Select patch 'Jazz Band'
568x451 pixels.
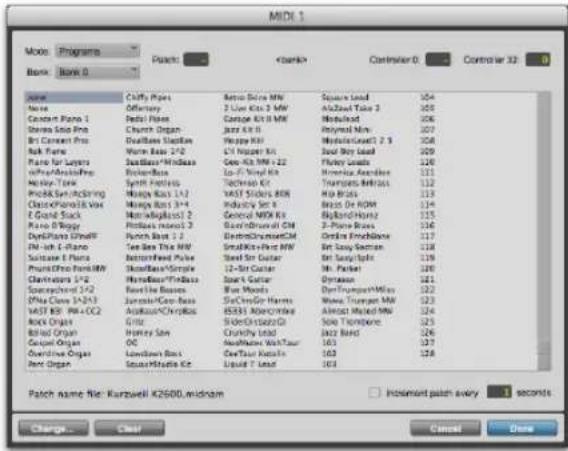tap(340, 333)
